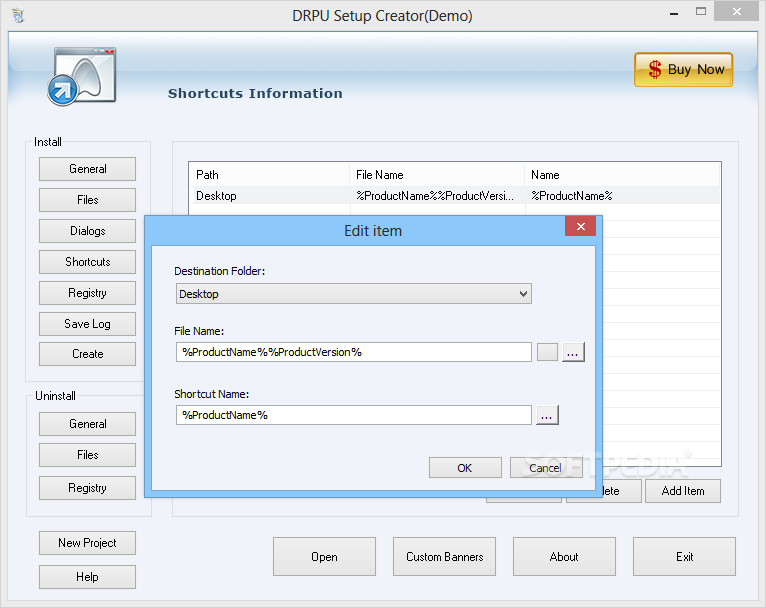766x608 pixels.
Task: Click the %ProductName%%ProductVersi... file name cell
Action: pos(435,196)
